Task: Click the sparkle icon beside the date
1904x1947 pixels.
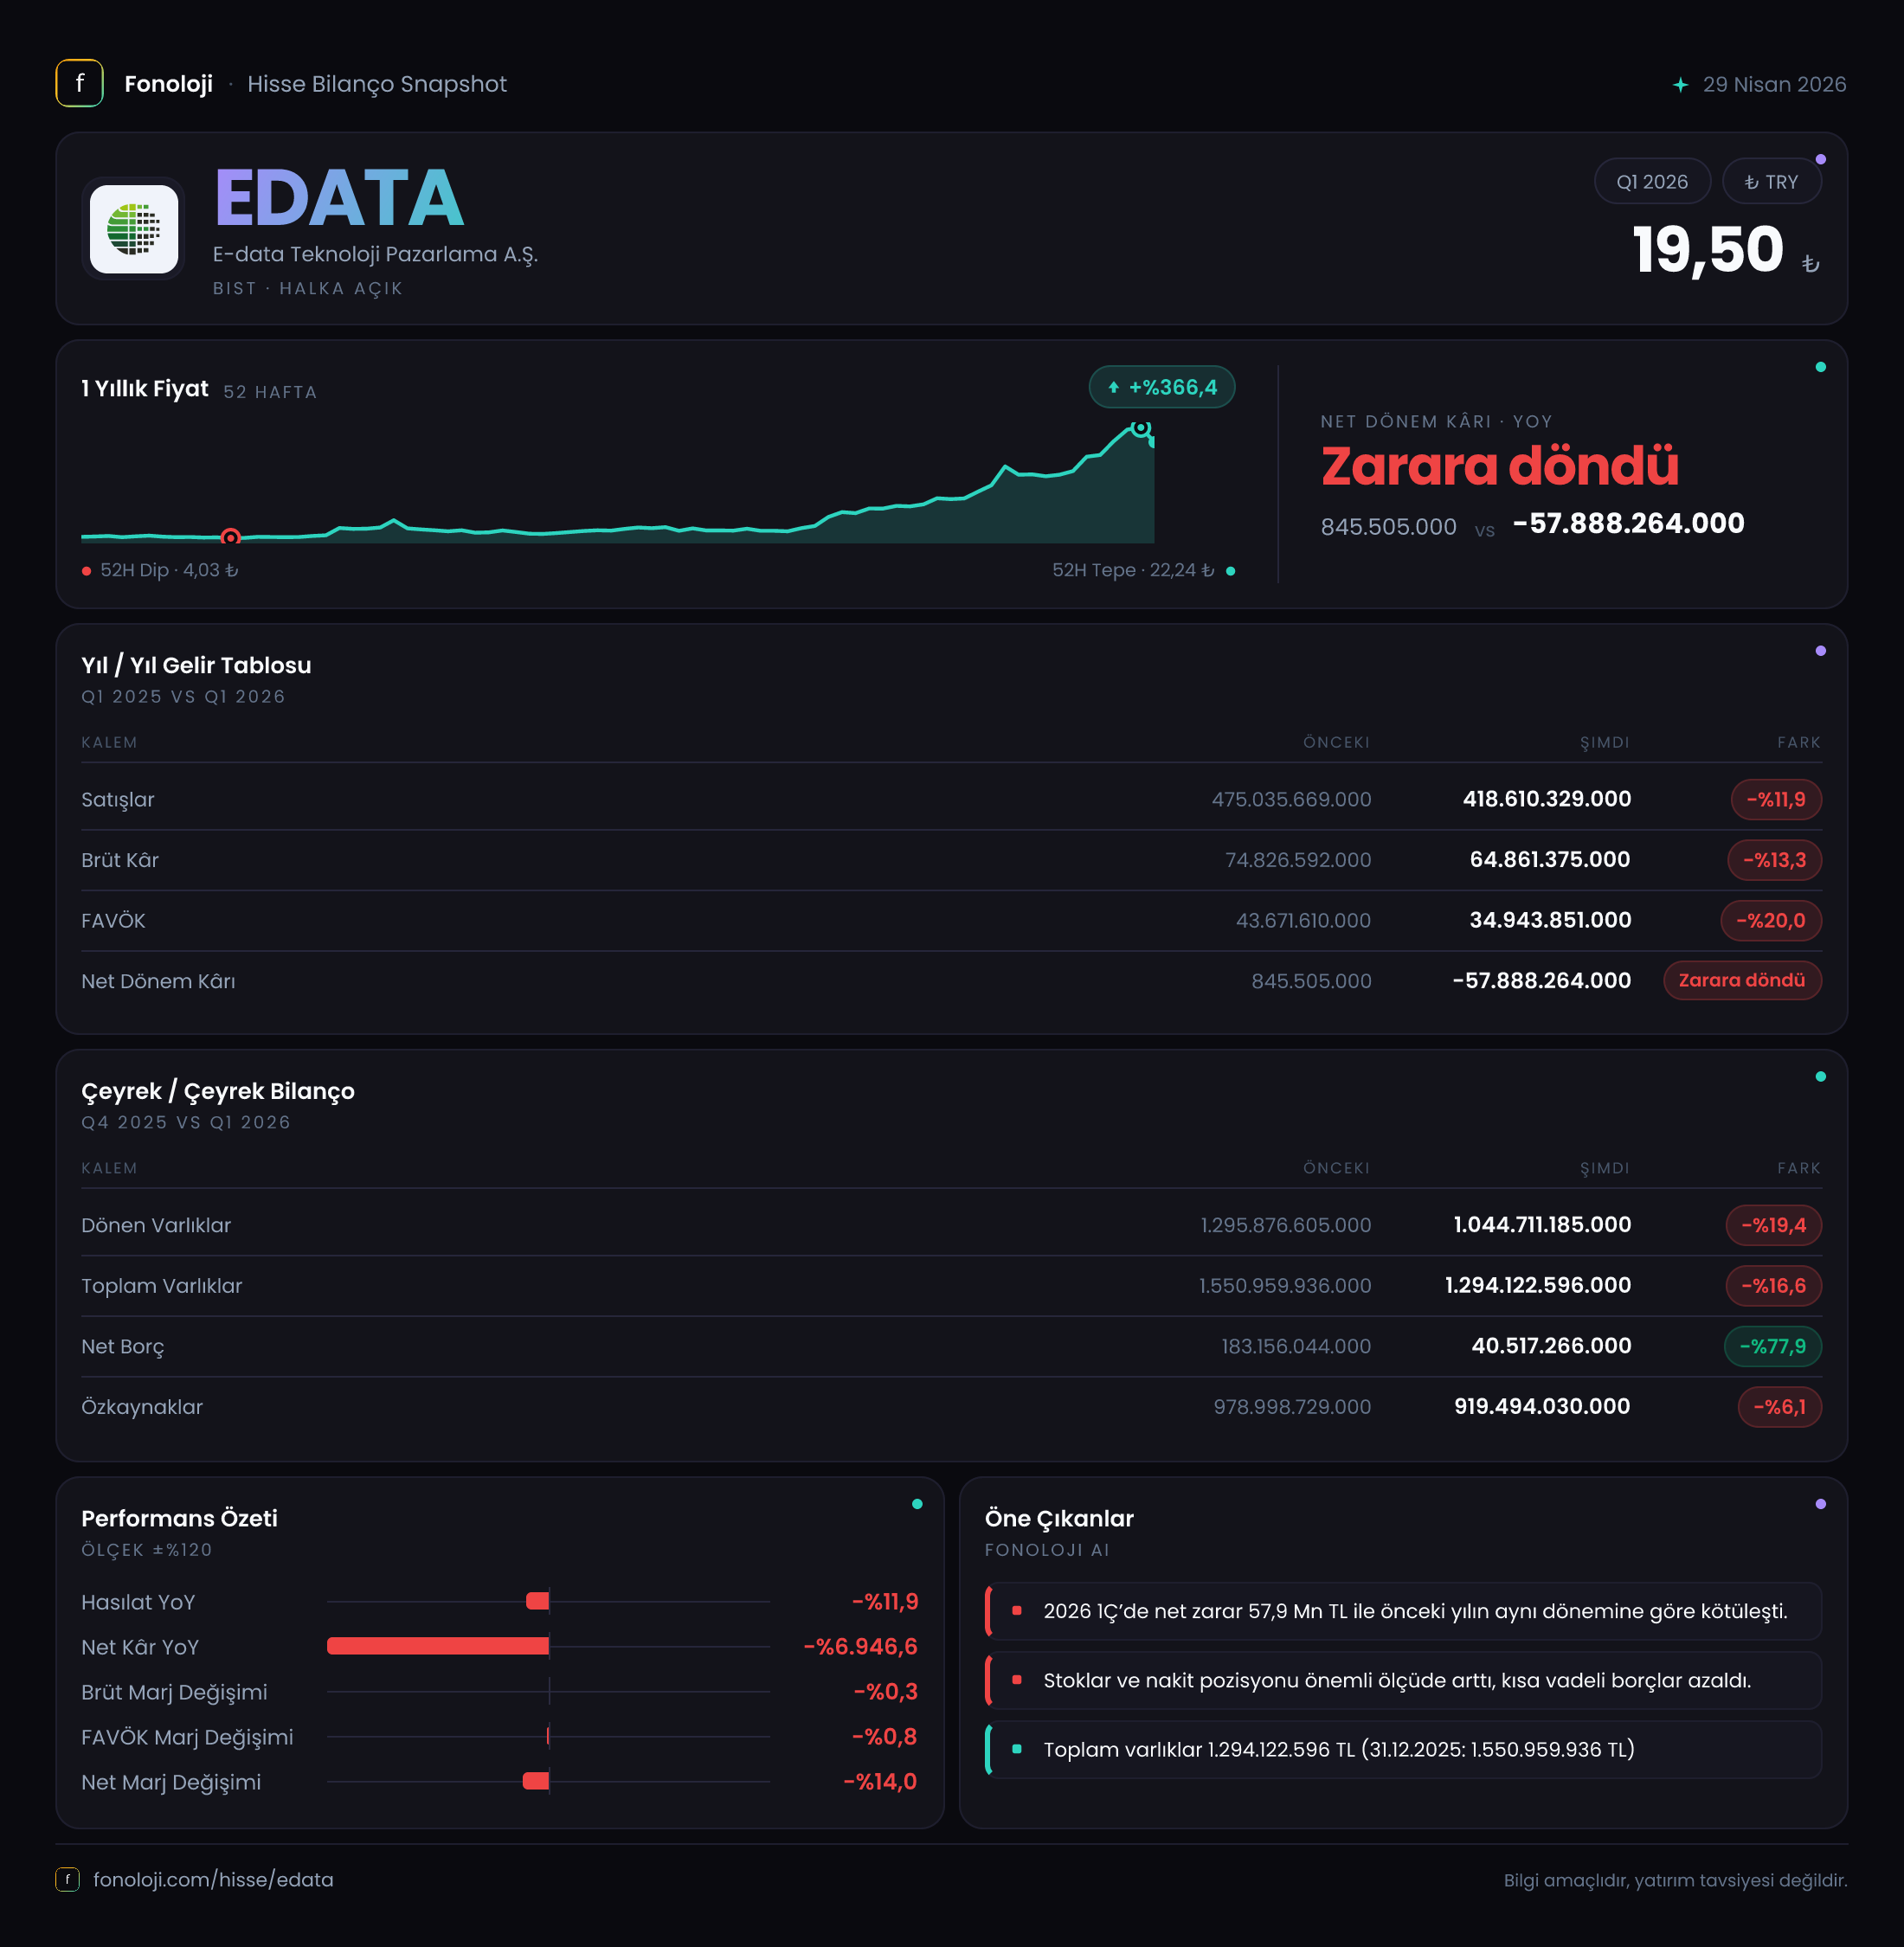Action: click(1680, 85)
